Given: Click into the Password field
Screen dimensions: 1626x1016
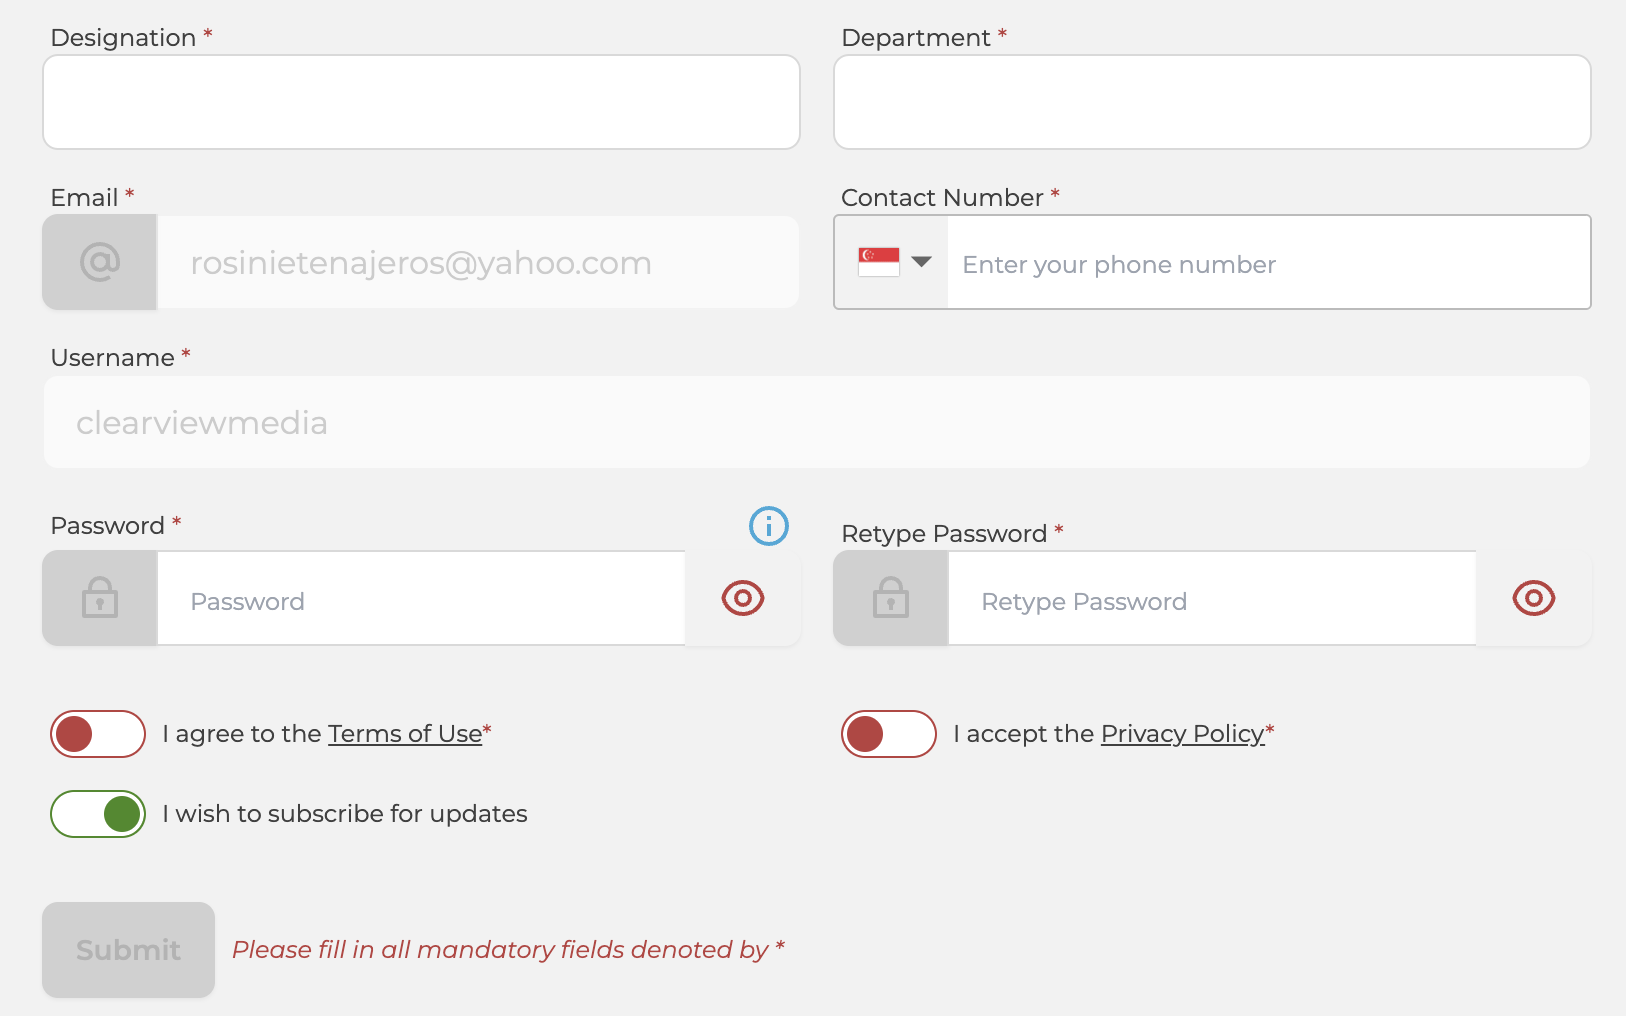Looking at the screenshot, I should (x=421, y=598).
